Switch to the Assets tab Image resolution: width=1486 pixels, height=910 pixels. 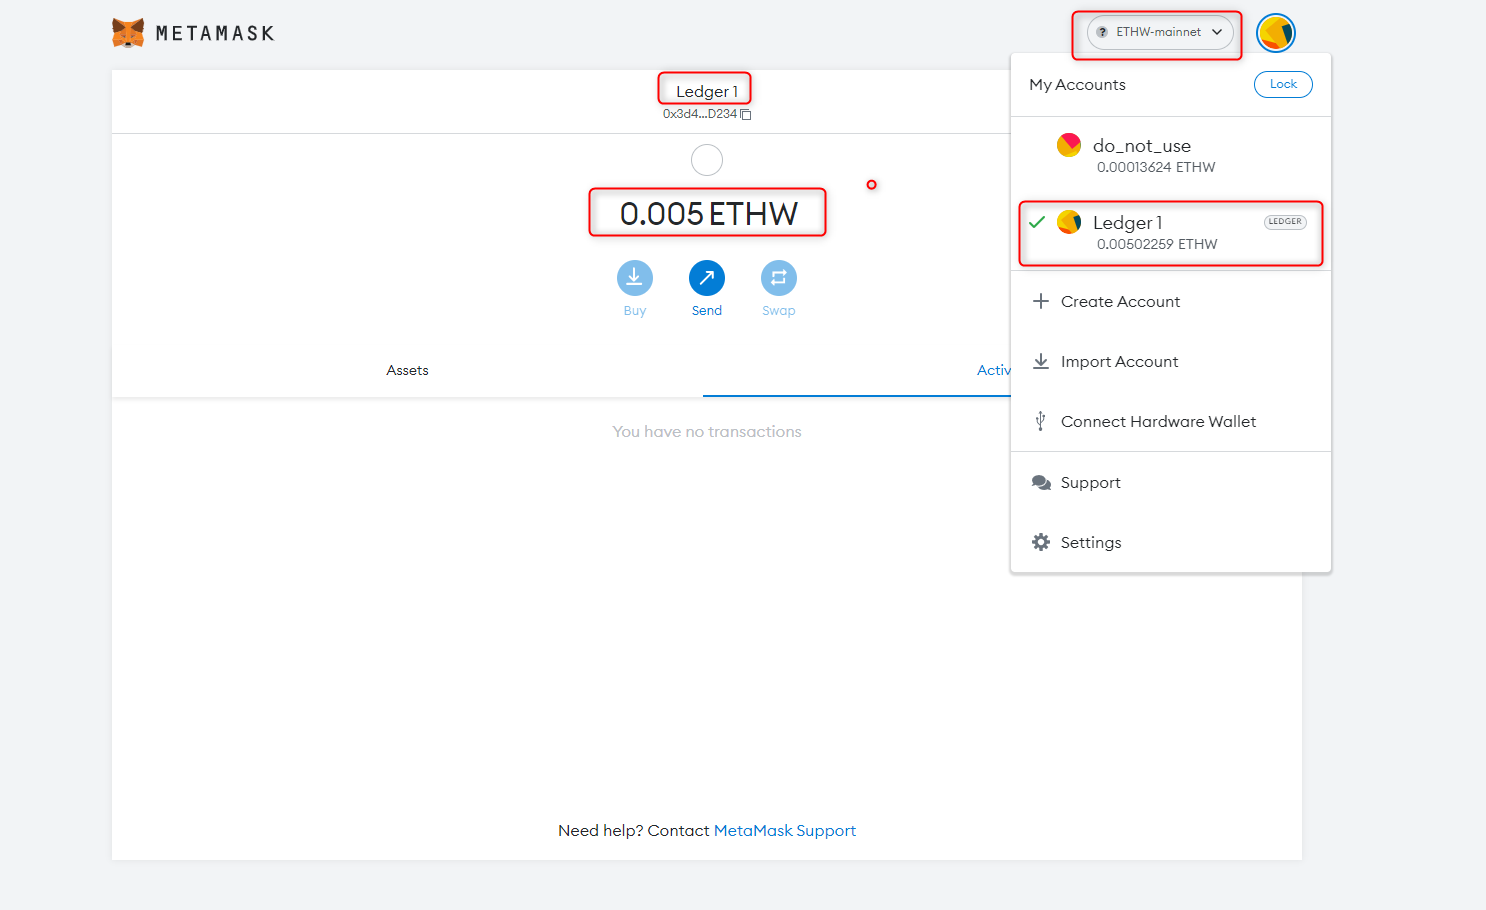(407, 371)
